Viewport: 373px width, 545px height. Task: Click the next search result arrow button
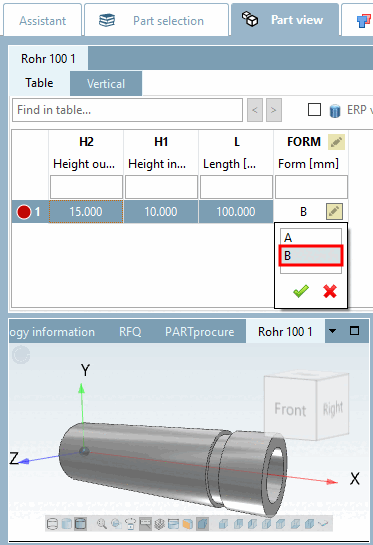click(274, 110)
